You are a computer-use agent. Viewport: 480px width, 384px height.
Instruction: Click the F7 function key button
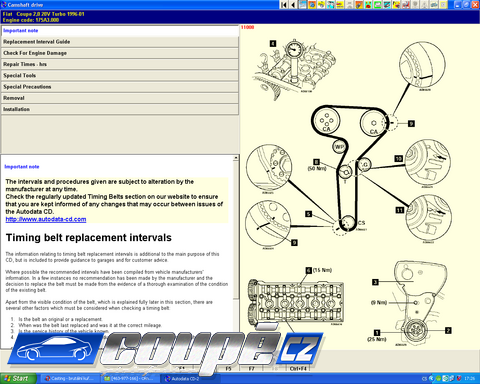coord(251,369)
